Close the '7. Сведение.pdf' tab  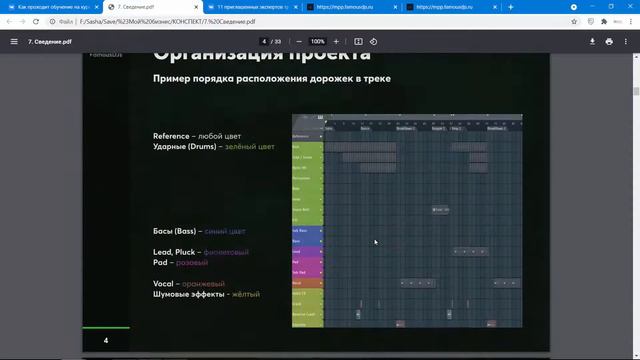point(196,7)
